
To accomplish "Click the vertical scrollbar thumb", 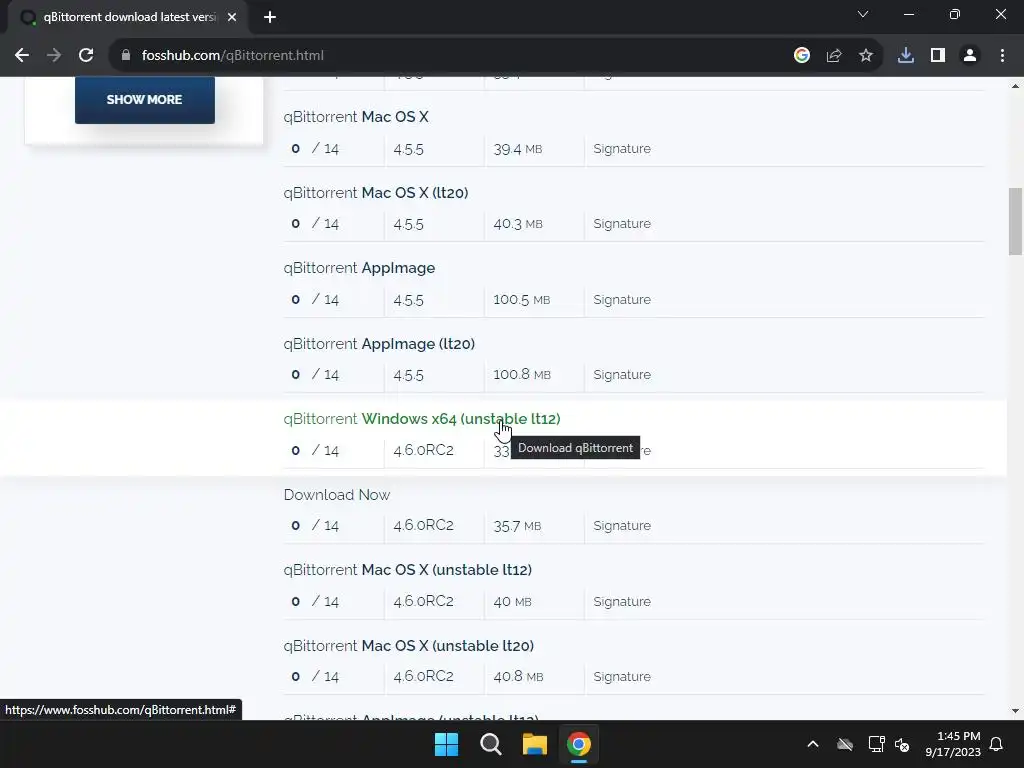I will (1016, 222).
